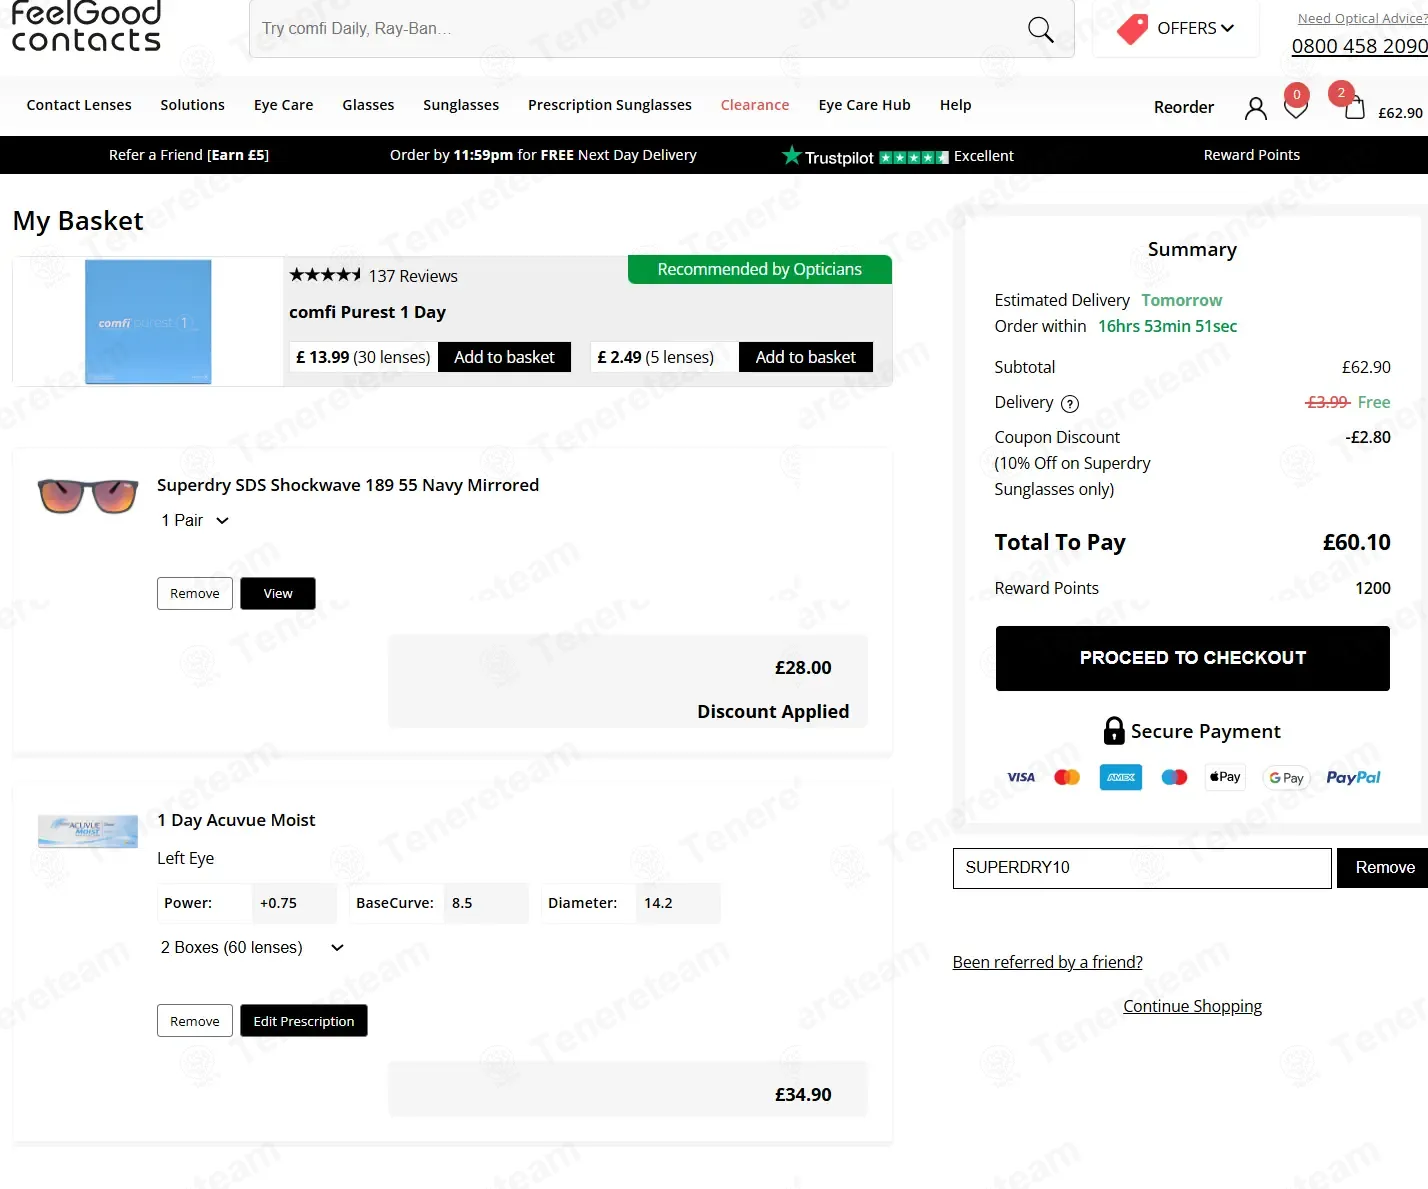
Task: Click the Diameter value 14.2
Action: 658,903
